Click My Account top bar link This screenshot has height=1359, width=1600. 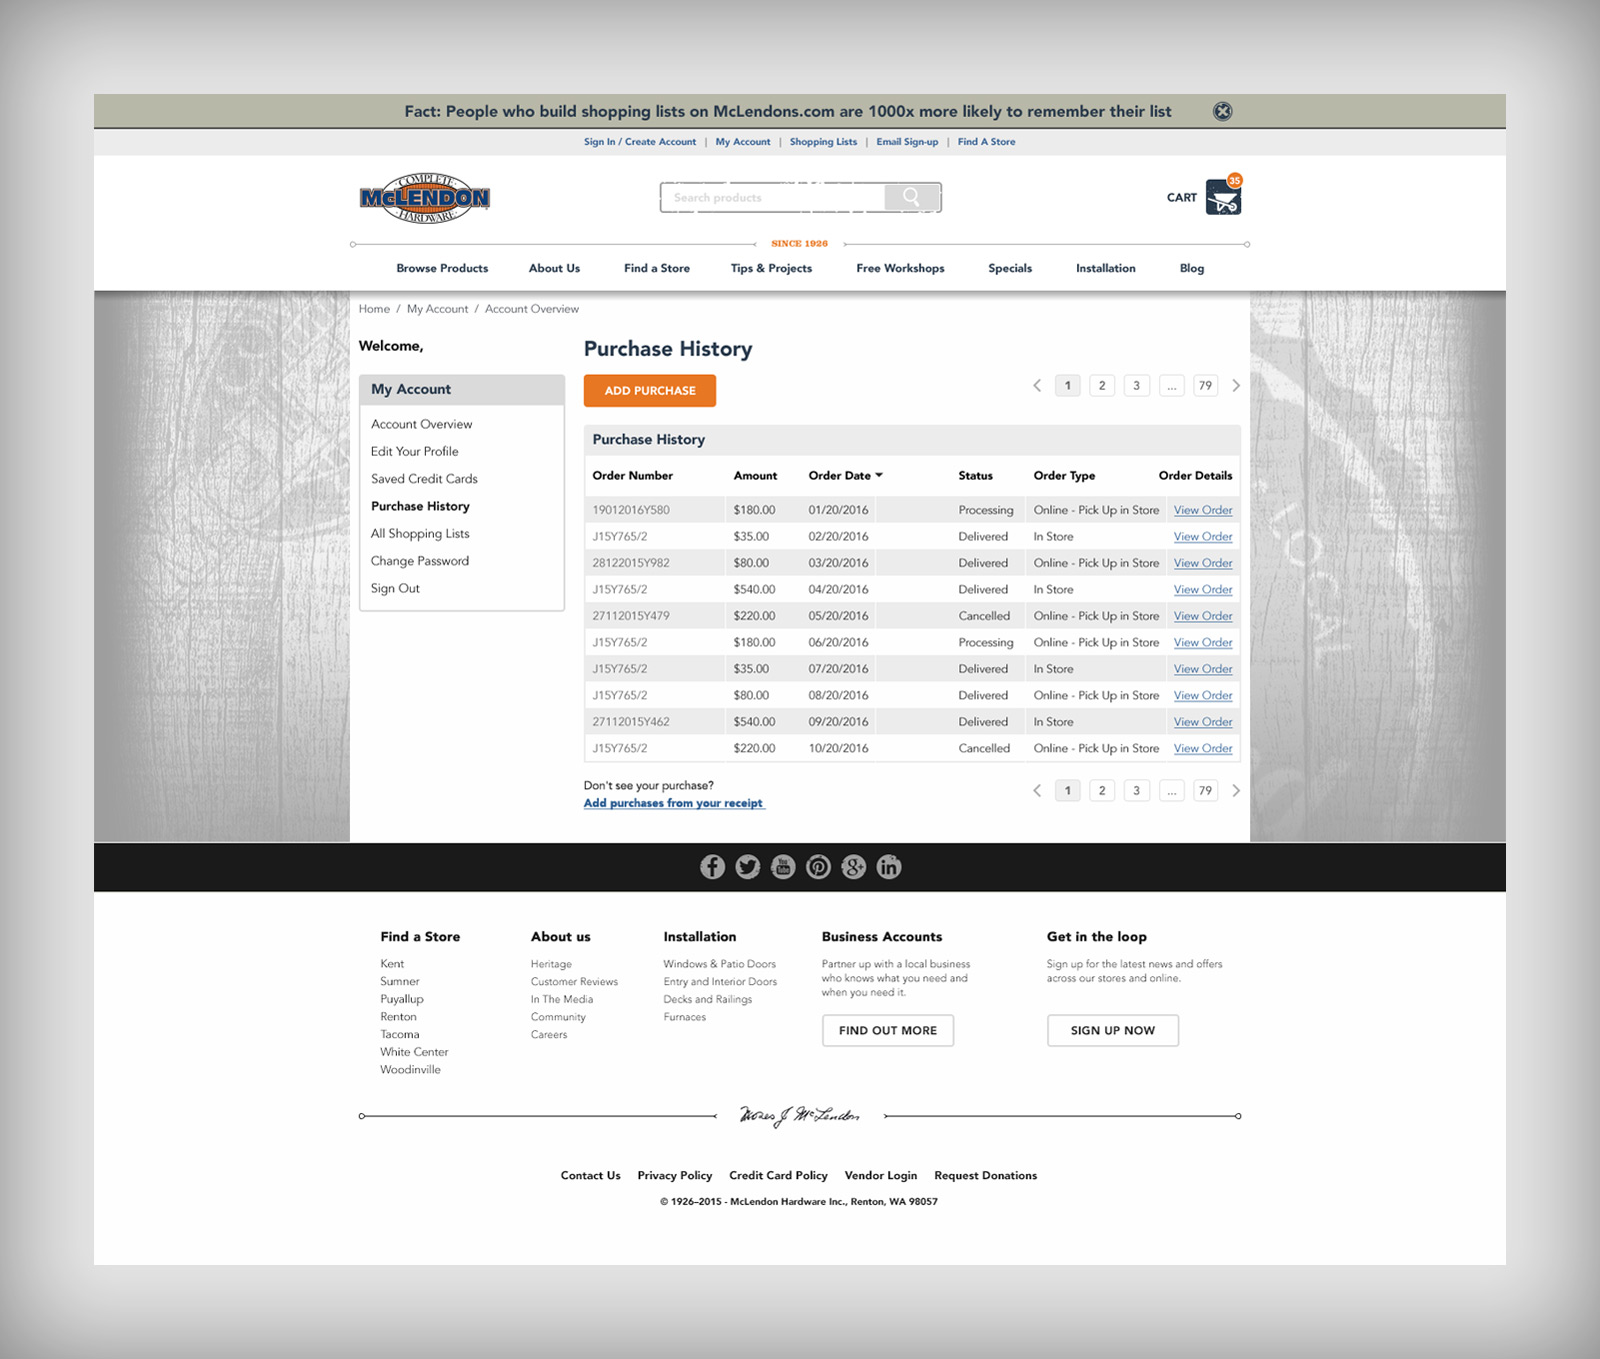pyautogui.click(x=743, y=142)
